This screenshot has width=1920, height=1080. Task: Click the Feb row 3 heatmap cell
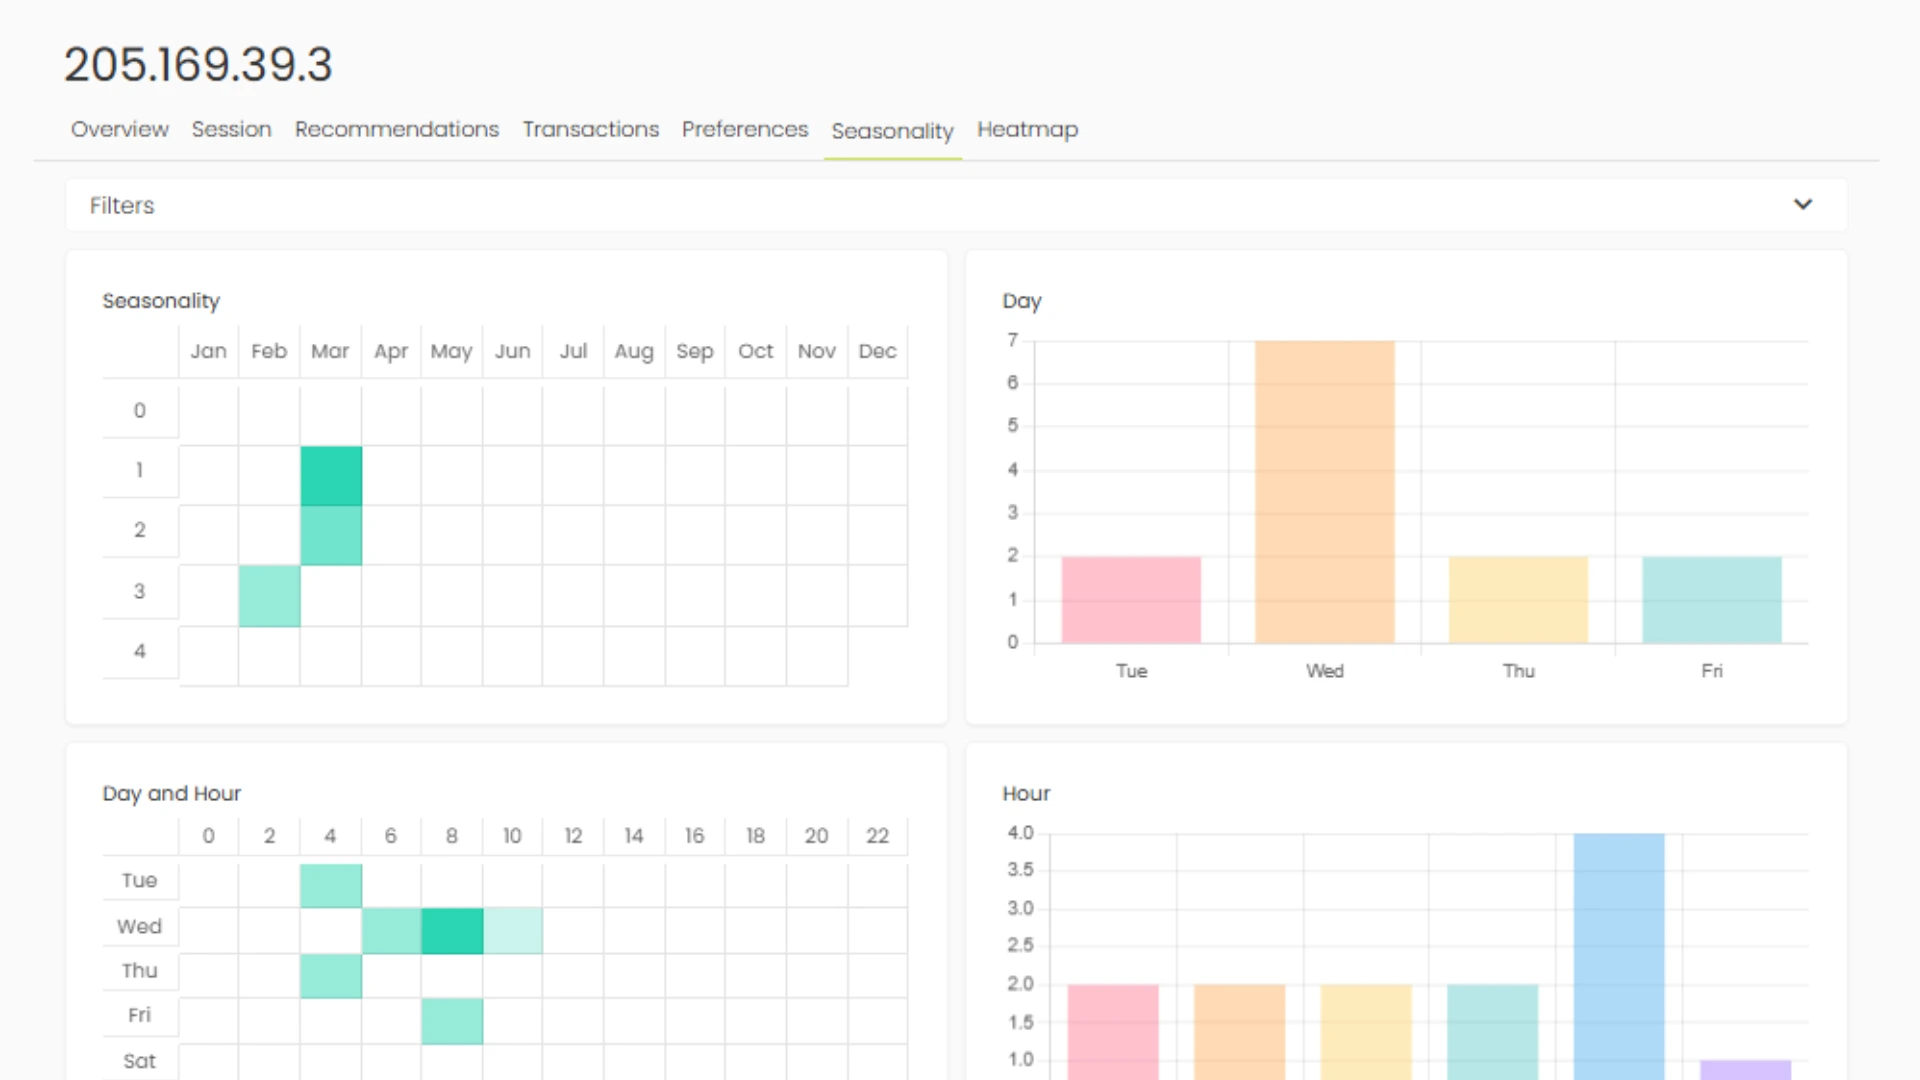point(269,596)
